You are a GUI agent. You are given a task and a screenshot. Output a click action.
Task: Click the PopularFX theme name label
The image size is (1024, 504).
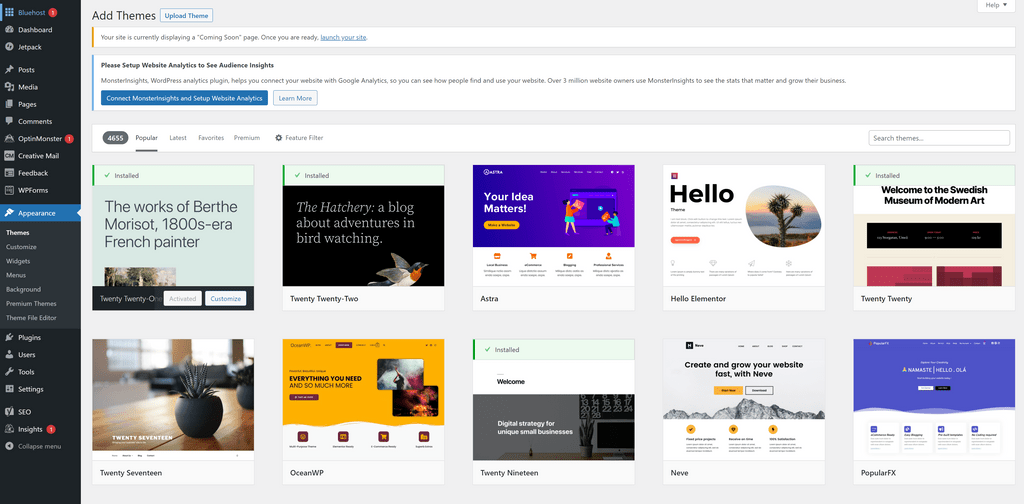coord(878,473)
